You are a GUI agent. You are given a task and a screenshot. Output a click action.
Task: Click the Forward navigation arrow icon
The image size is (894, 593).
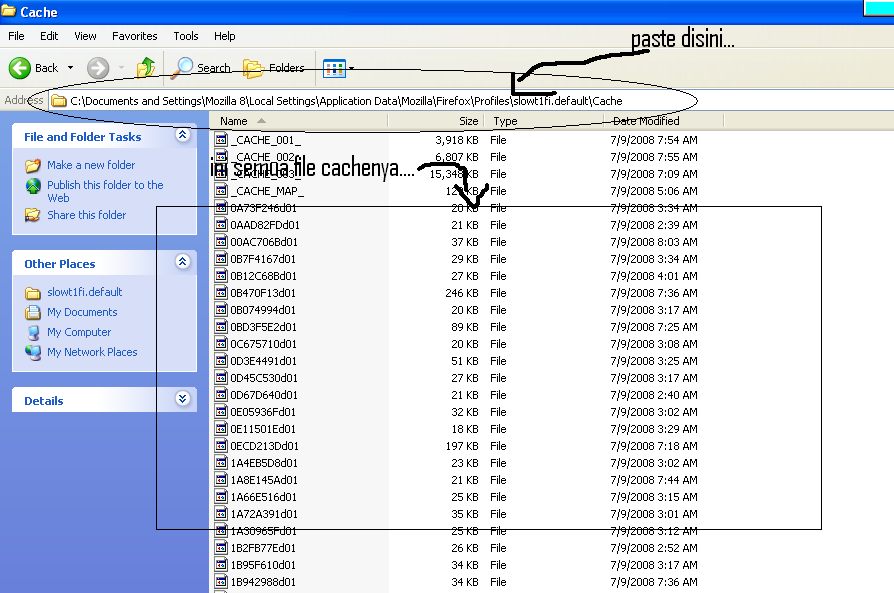tap(98, 68)
